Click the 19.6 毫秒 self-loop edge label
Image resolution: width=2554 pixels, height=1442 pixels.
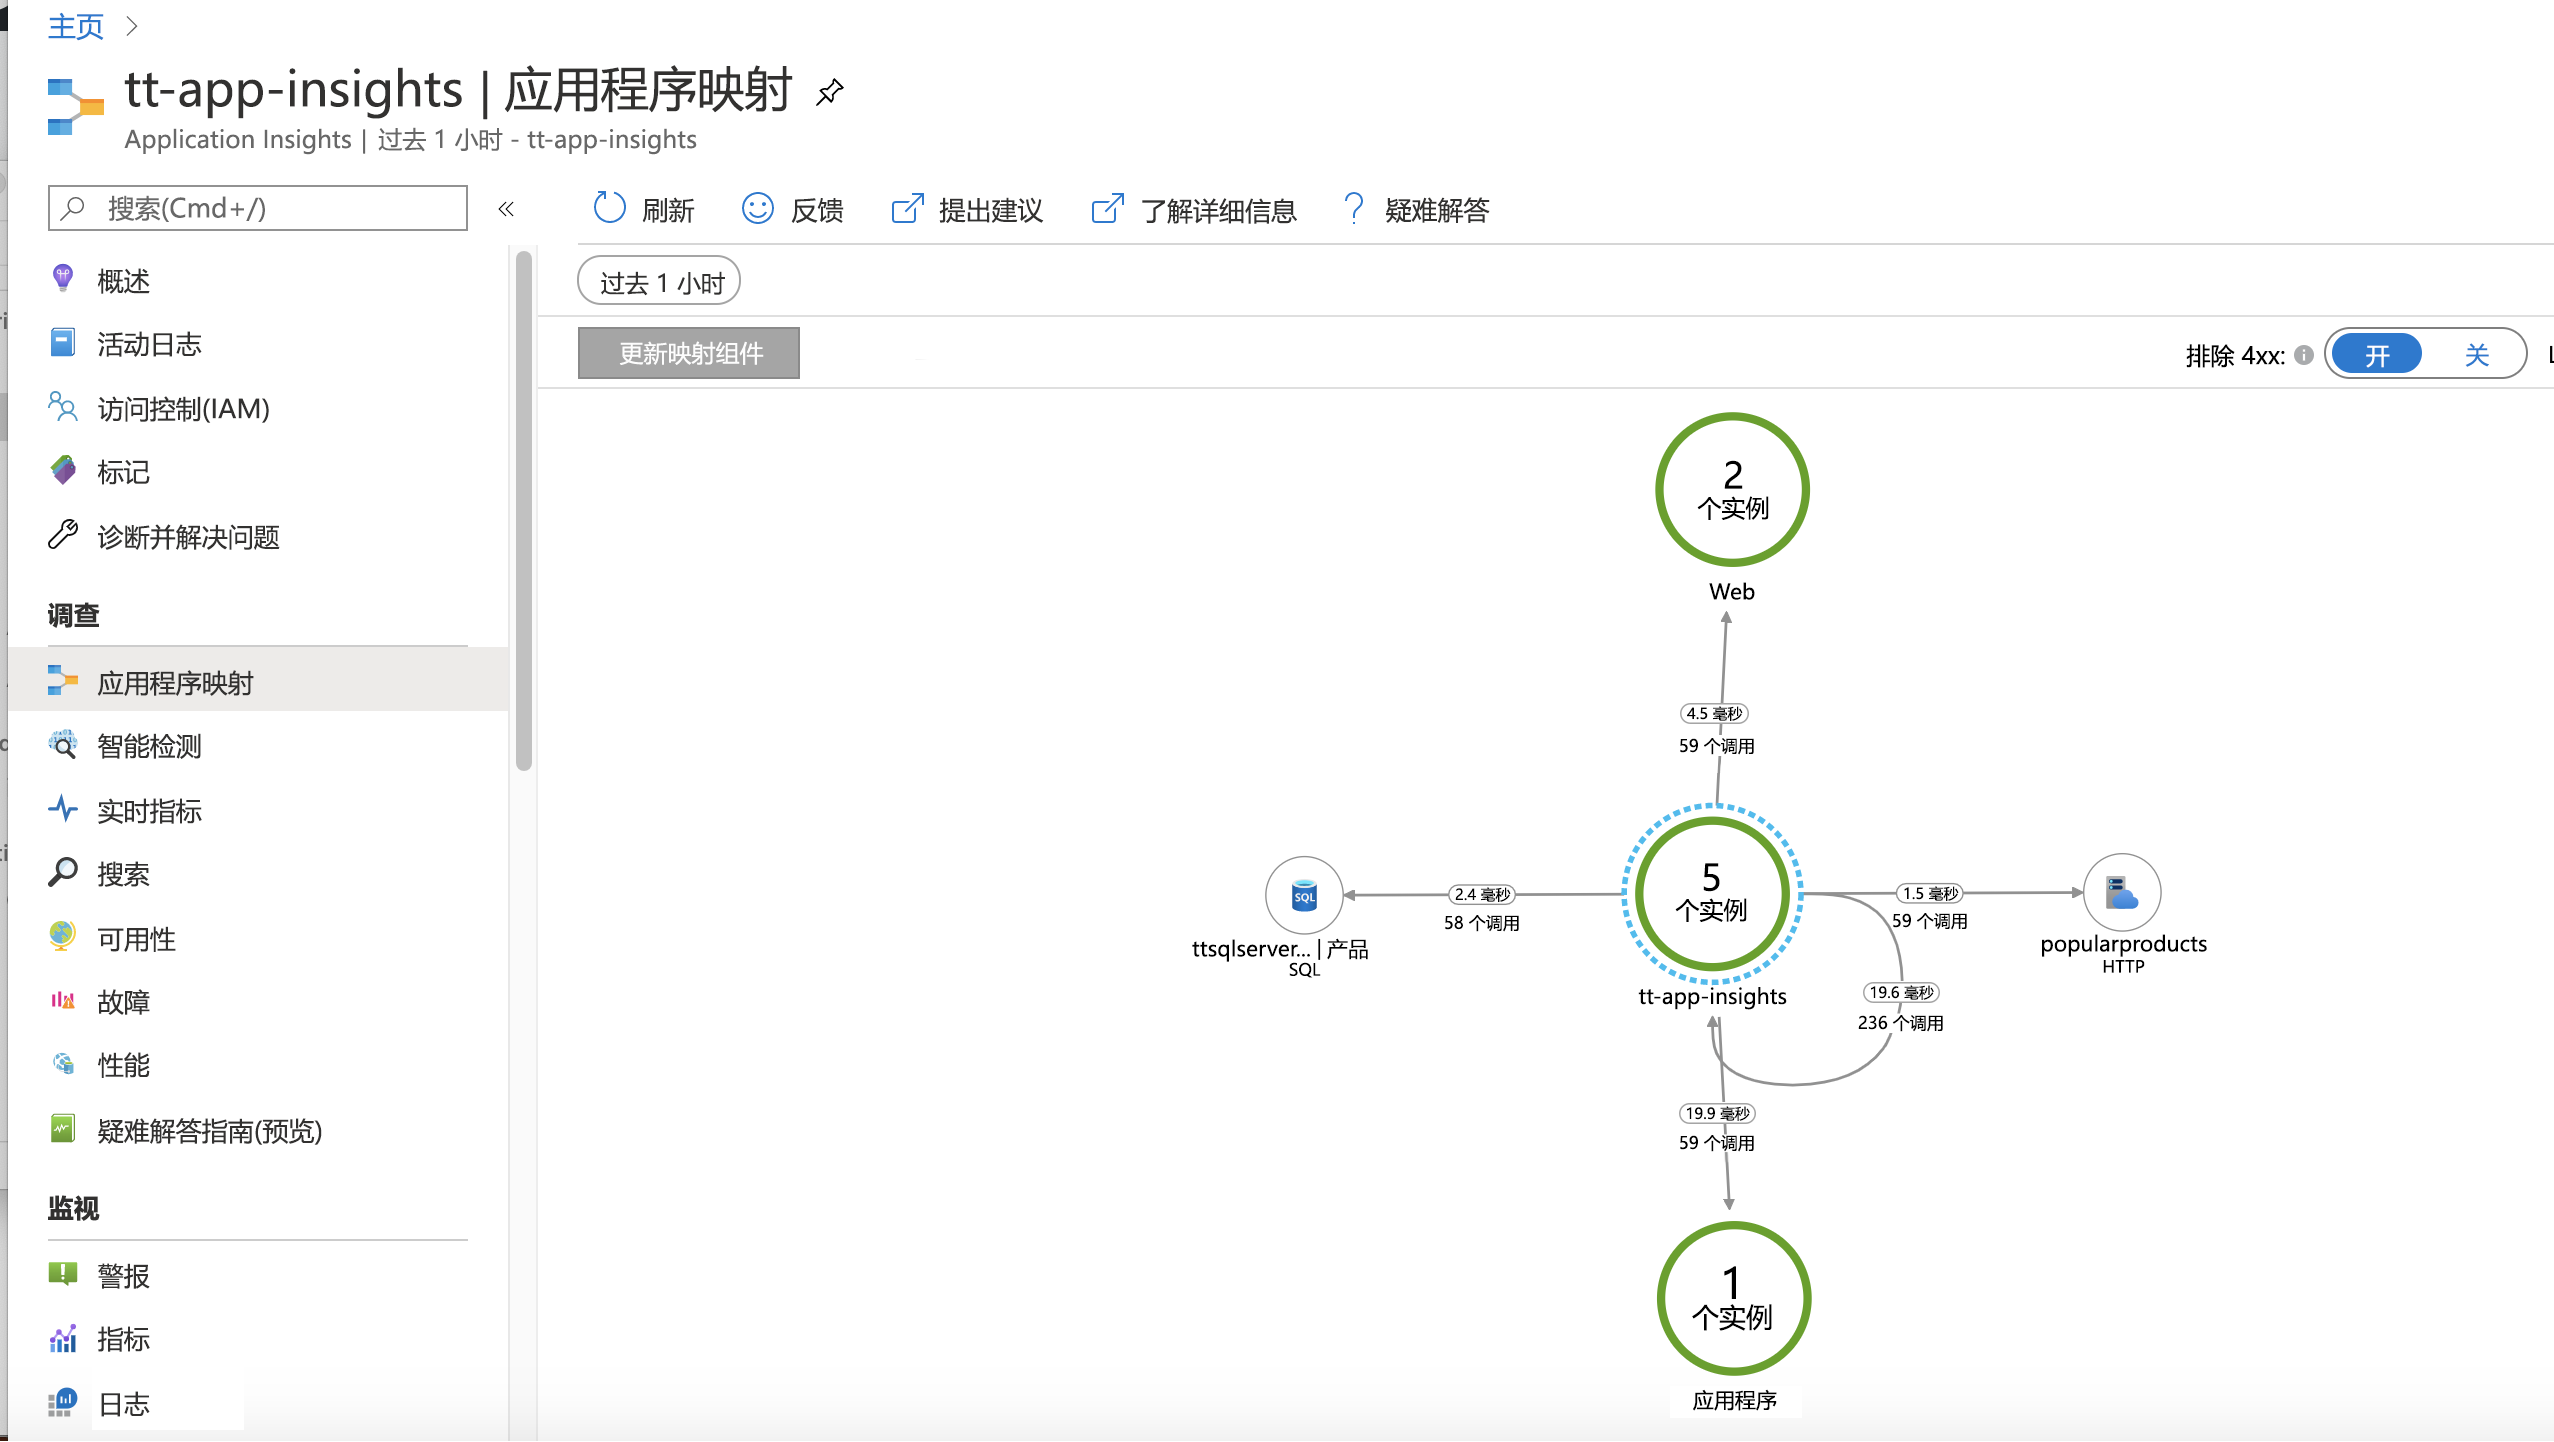[1901, 992]
